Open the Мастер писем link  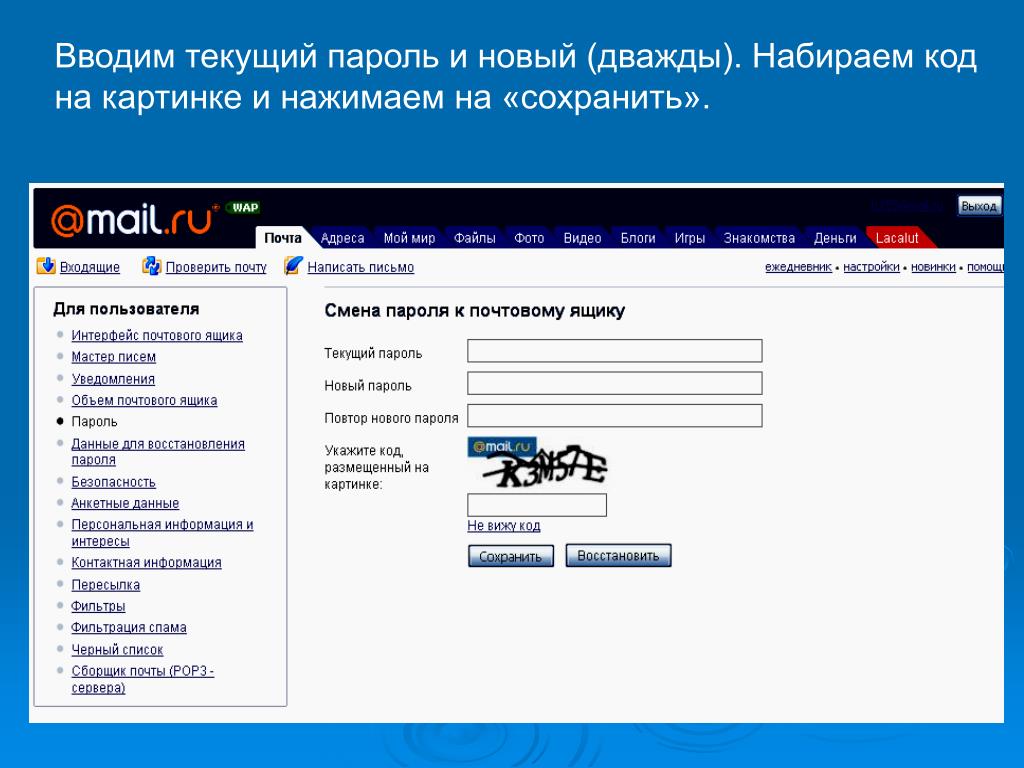(114, 357)
